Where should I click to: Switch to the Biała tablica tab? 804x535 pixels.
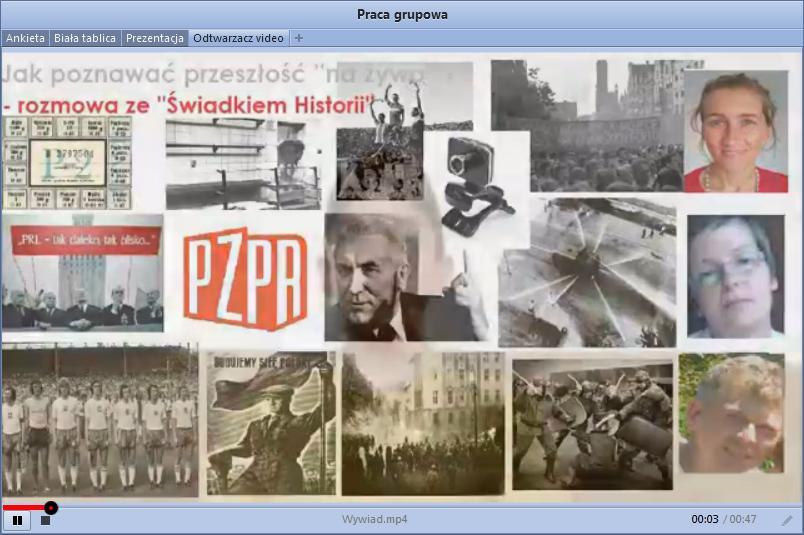pyautogui.click(x=85, y=38)
